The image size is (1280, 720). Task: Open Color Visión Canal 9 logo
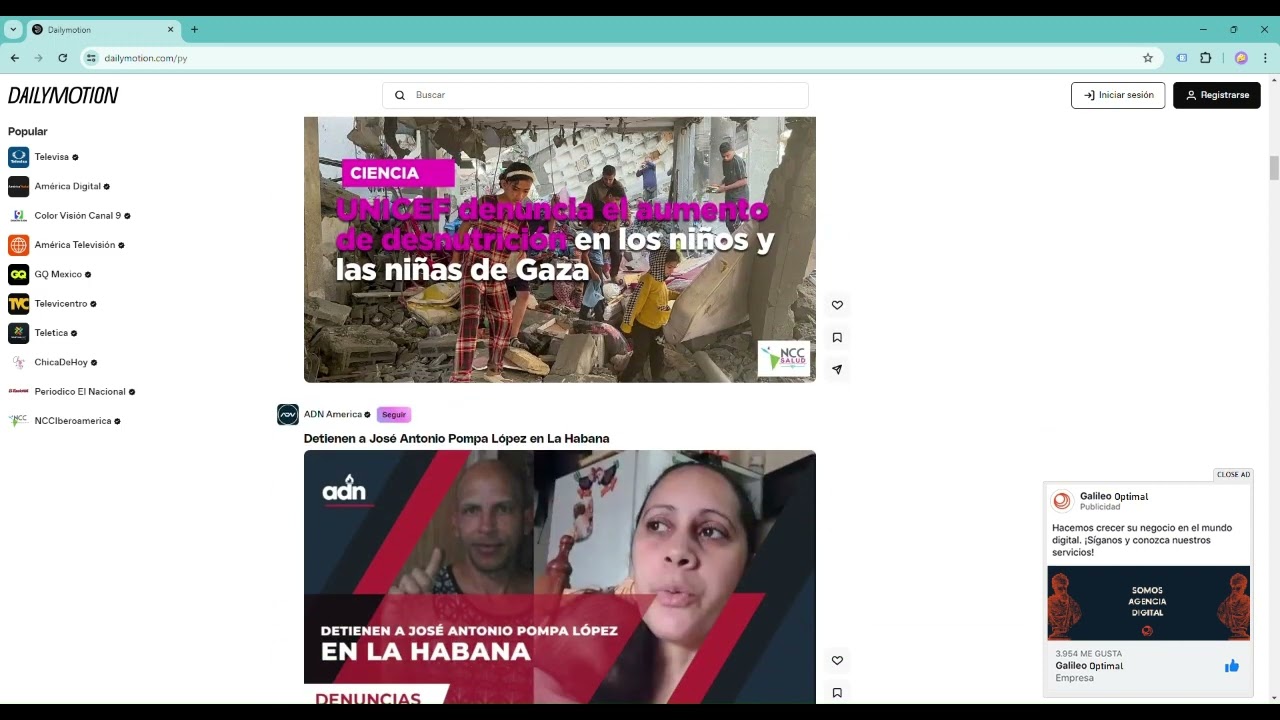19,215
